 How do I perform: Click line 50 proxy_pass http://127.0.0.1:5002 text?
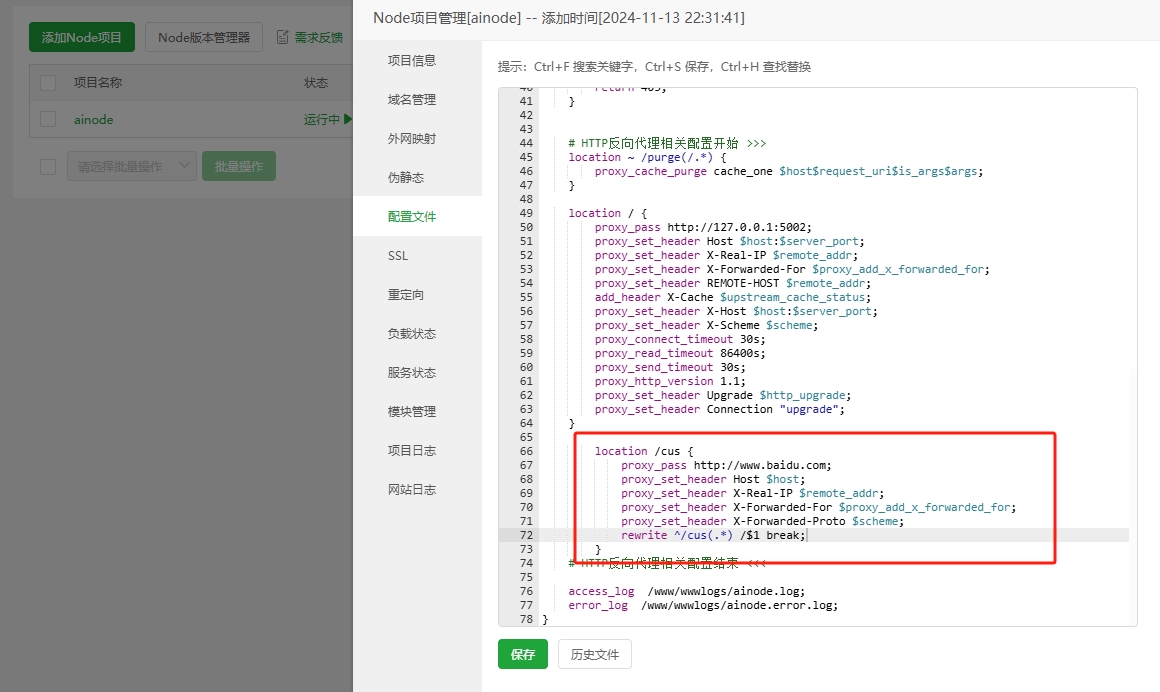pos(703,227)
